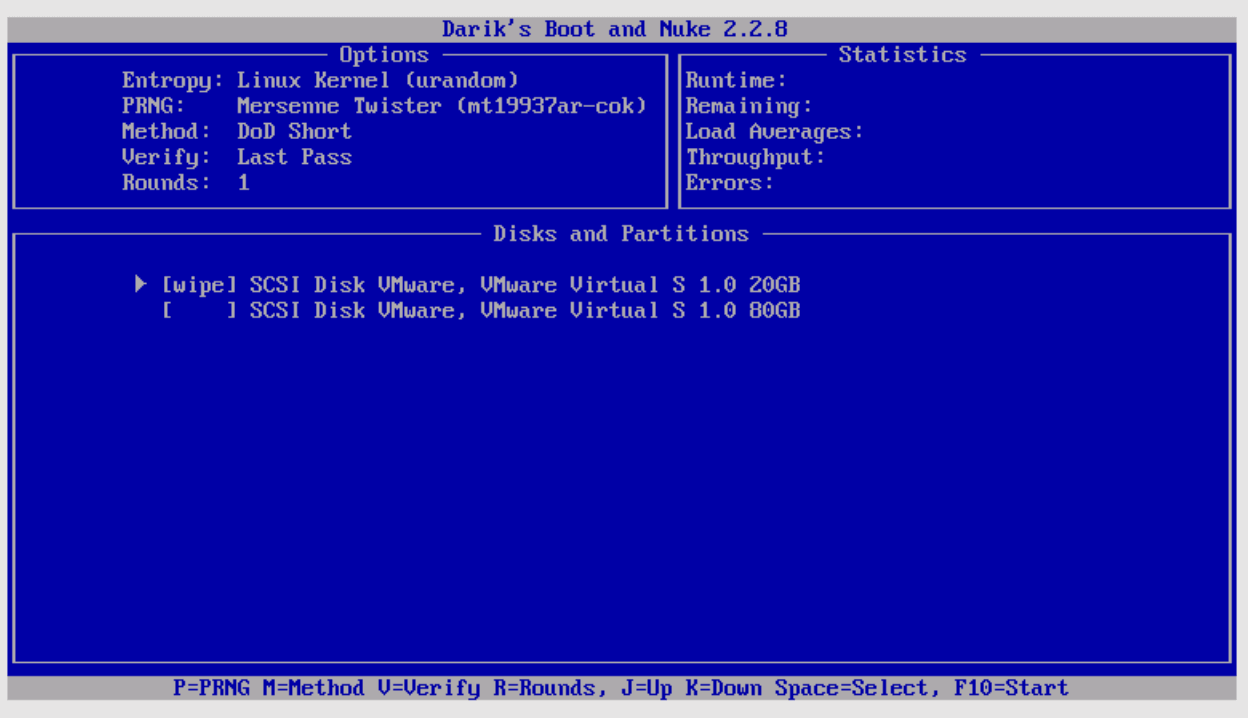This screenshot has height=718, width=1248.
Task: Click the Rounds value 1
Action: [x=243, y=183]
